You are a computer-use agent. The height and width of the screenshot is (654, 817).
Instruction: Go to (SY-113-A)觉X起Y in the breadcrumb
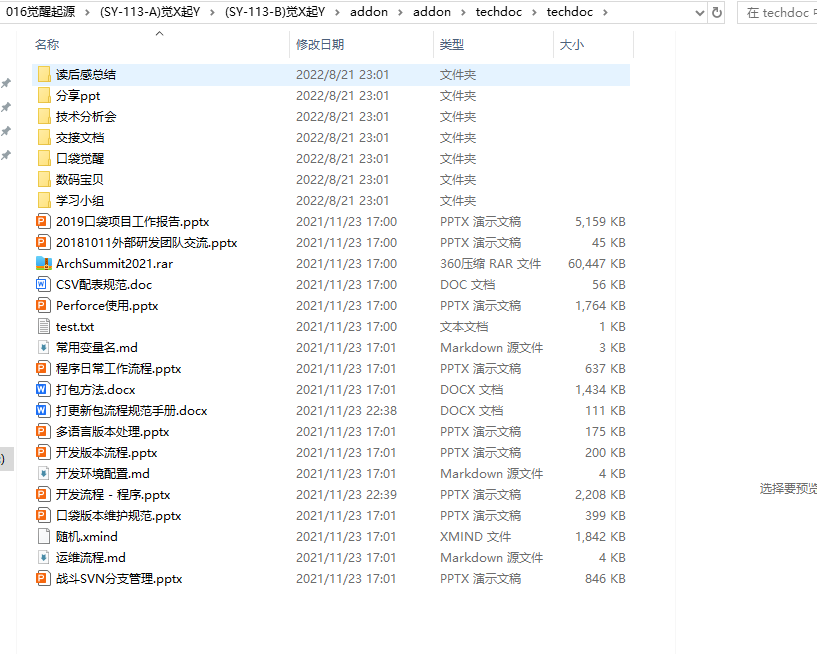tap(150, 12)
